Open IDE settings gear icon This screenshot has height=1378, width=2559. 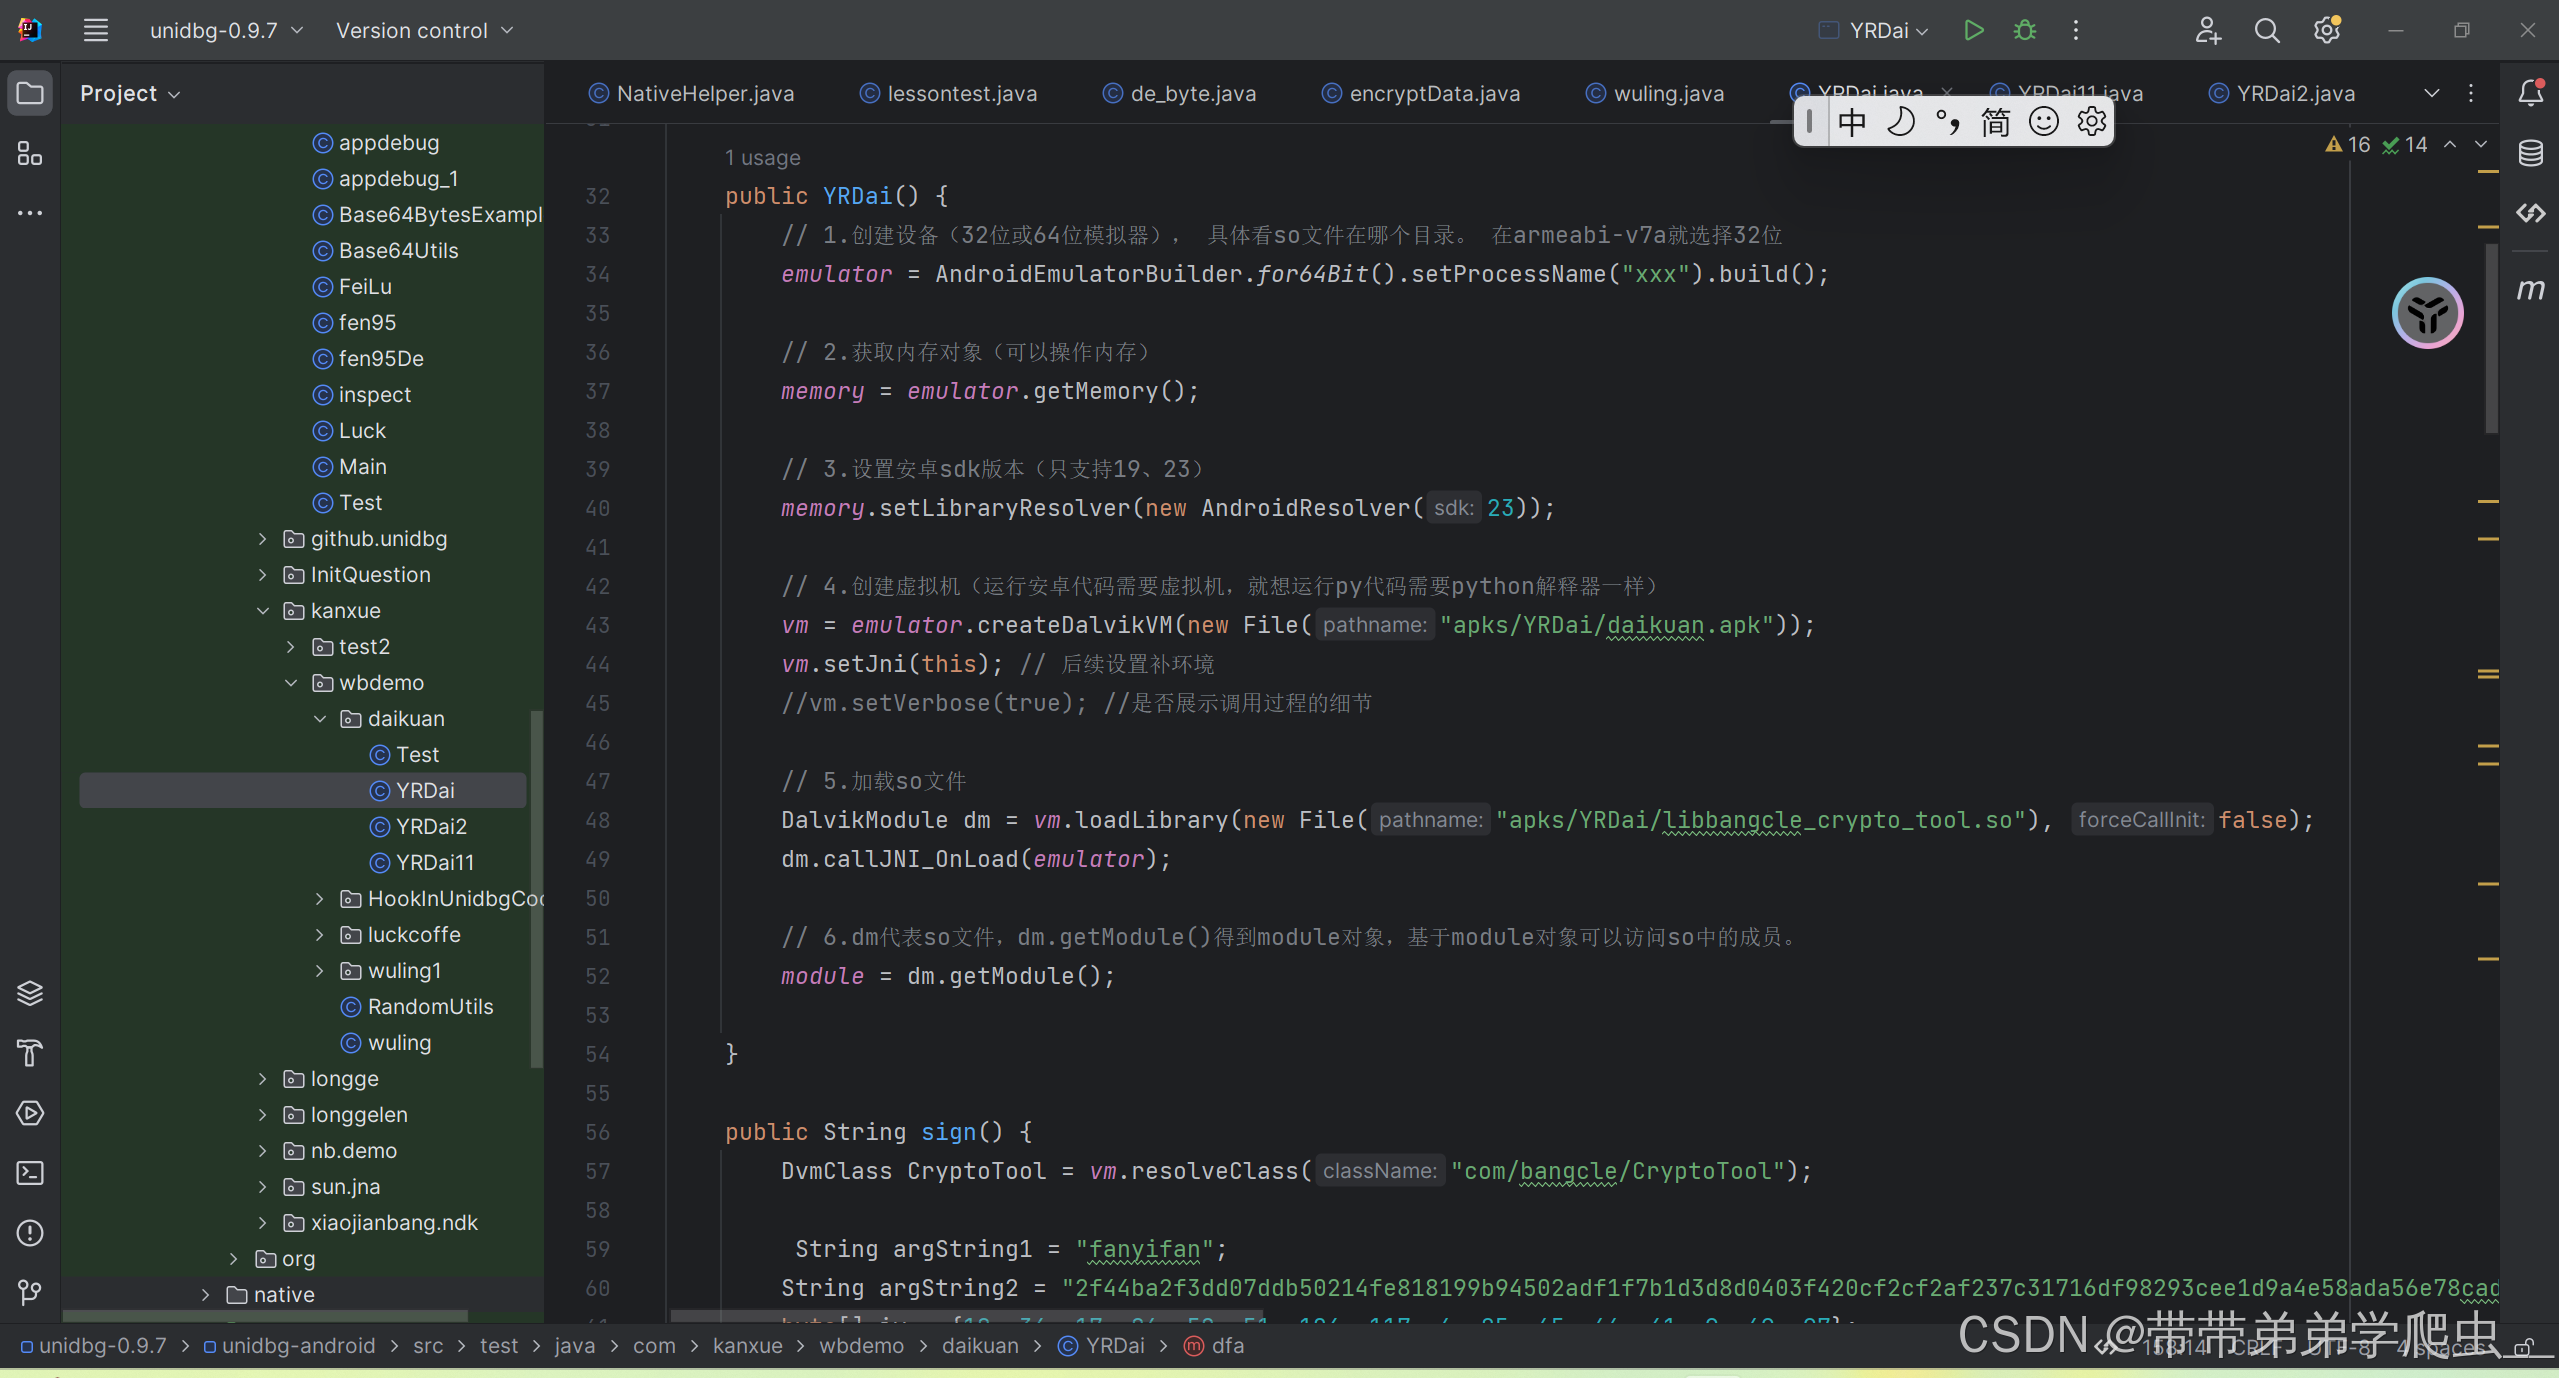2327,30
